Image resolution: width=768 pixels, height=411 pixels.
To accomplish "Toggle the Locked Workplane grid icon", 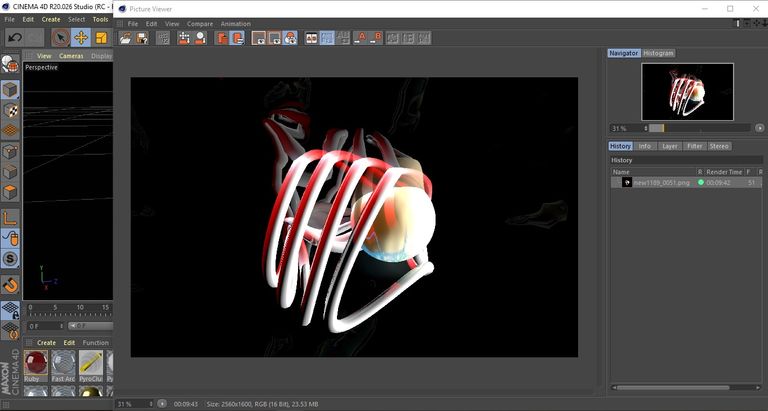I will pyautogui.click(x=10, y=311).
